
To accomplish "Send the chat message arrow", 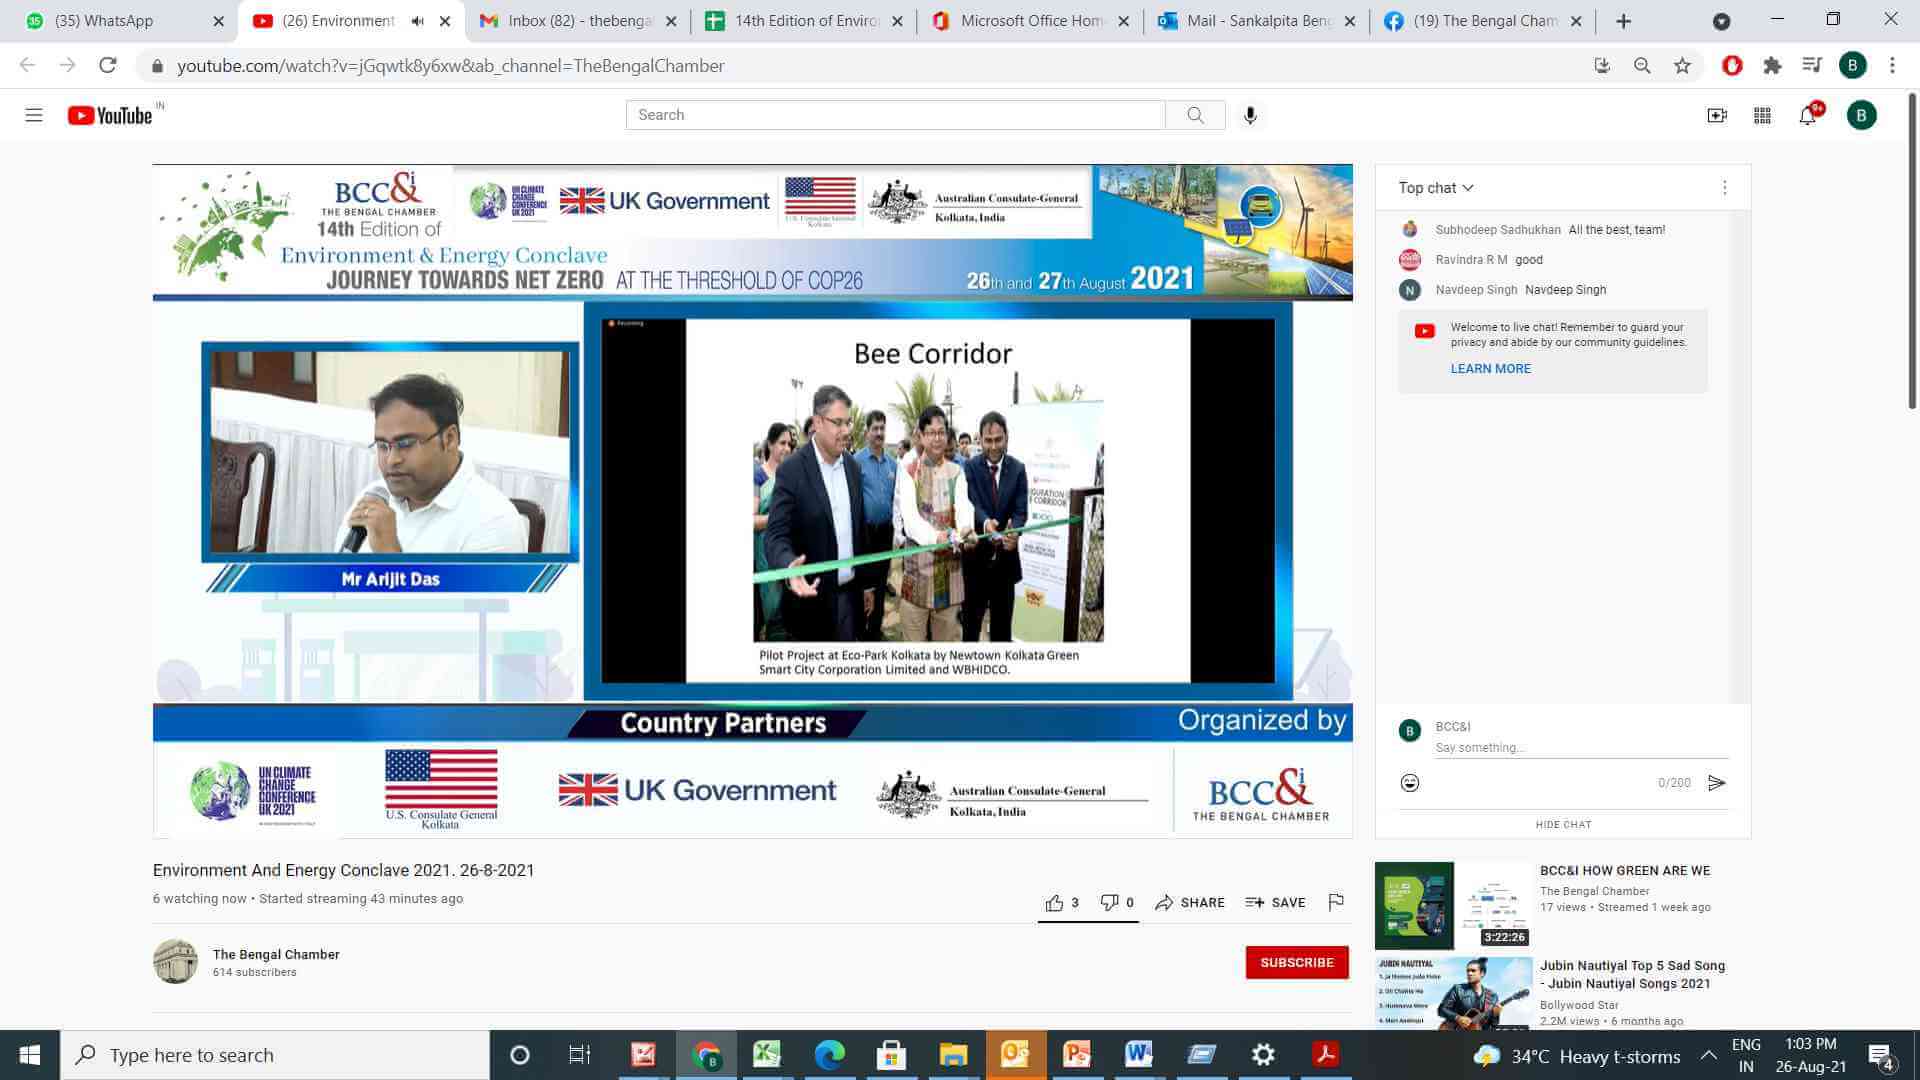I will (x=1716, y=783).
